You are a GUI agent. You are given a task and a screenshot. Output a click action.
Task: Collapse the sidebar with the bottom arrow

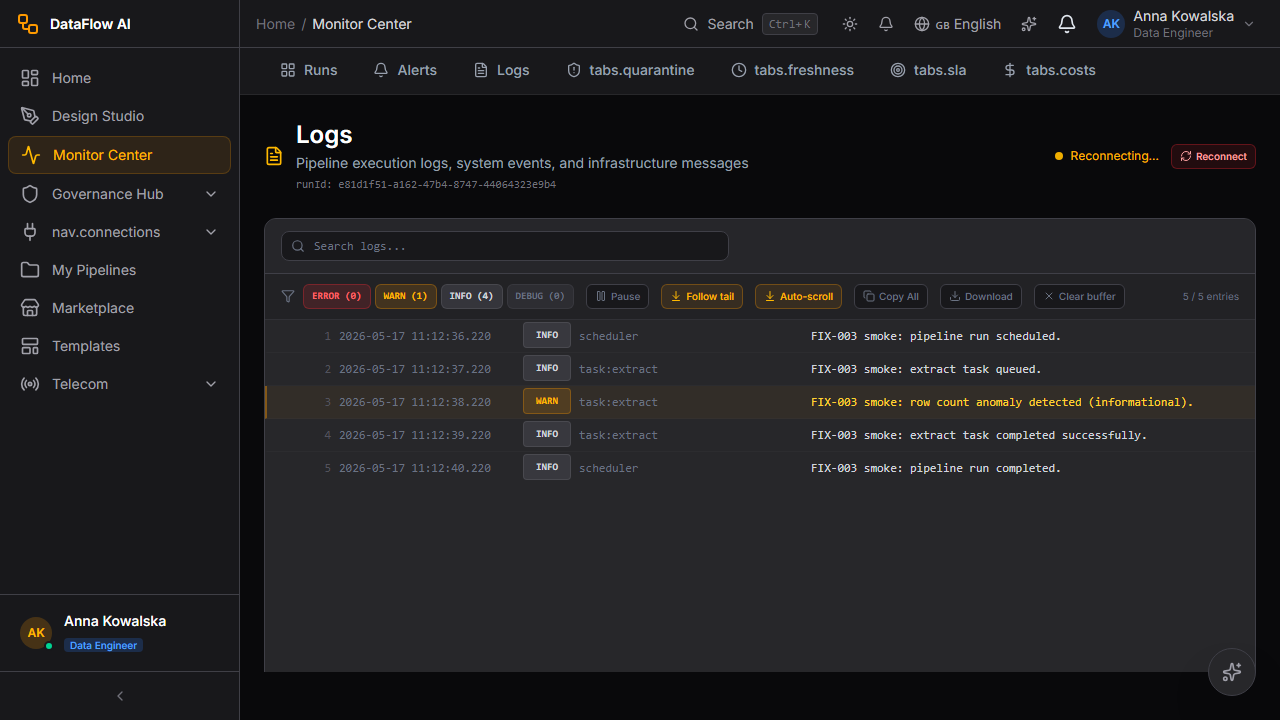(120, 696)
